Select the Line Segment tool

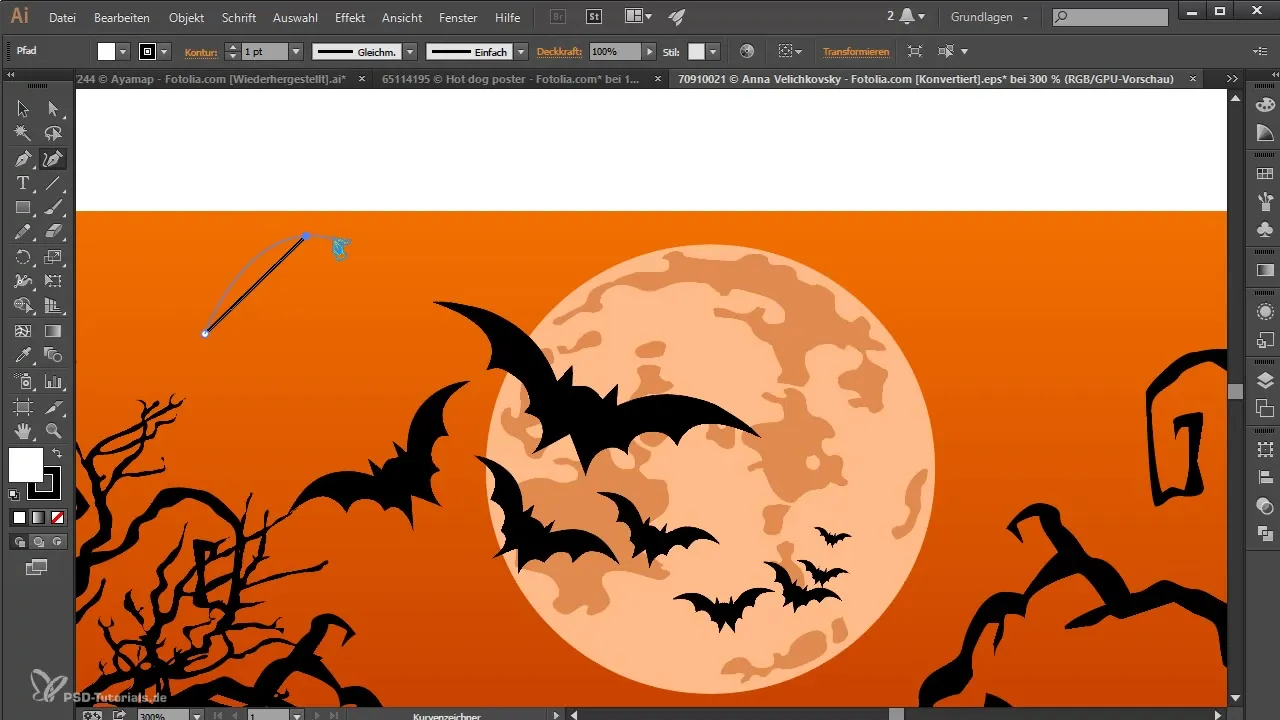coord(53,183)
